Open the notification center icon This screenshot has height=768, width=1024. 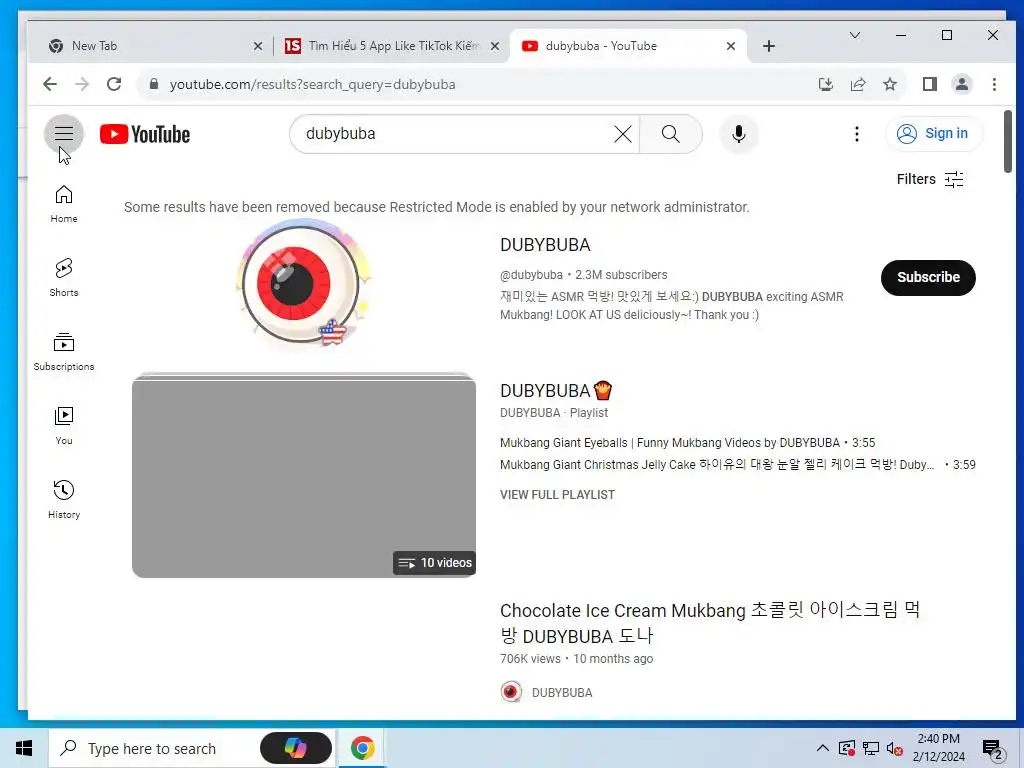(992, 749)
